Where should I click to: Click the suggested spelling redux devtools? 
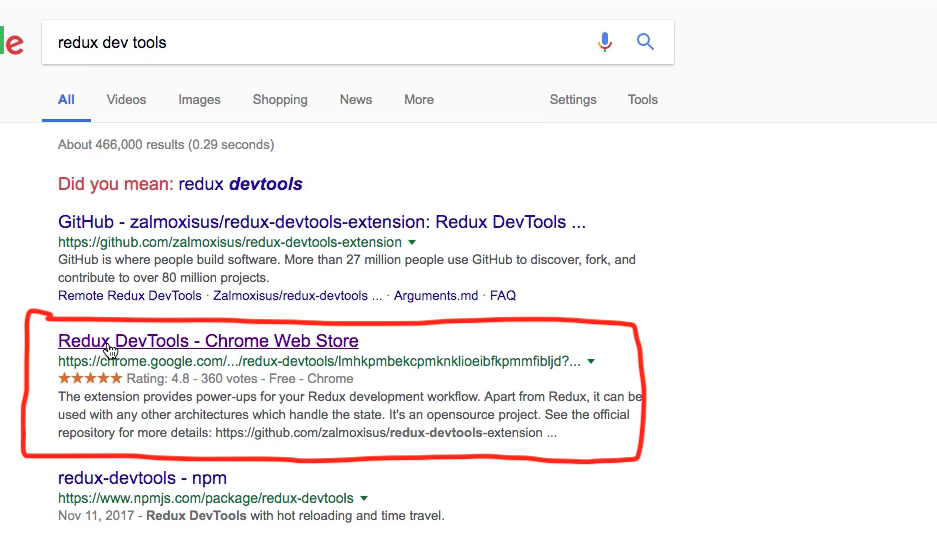pyautogui.click(x=240, y=184)
